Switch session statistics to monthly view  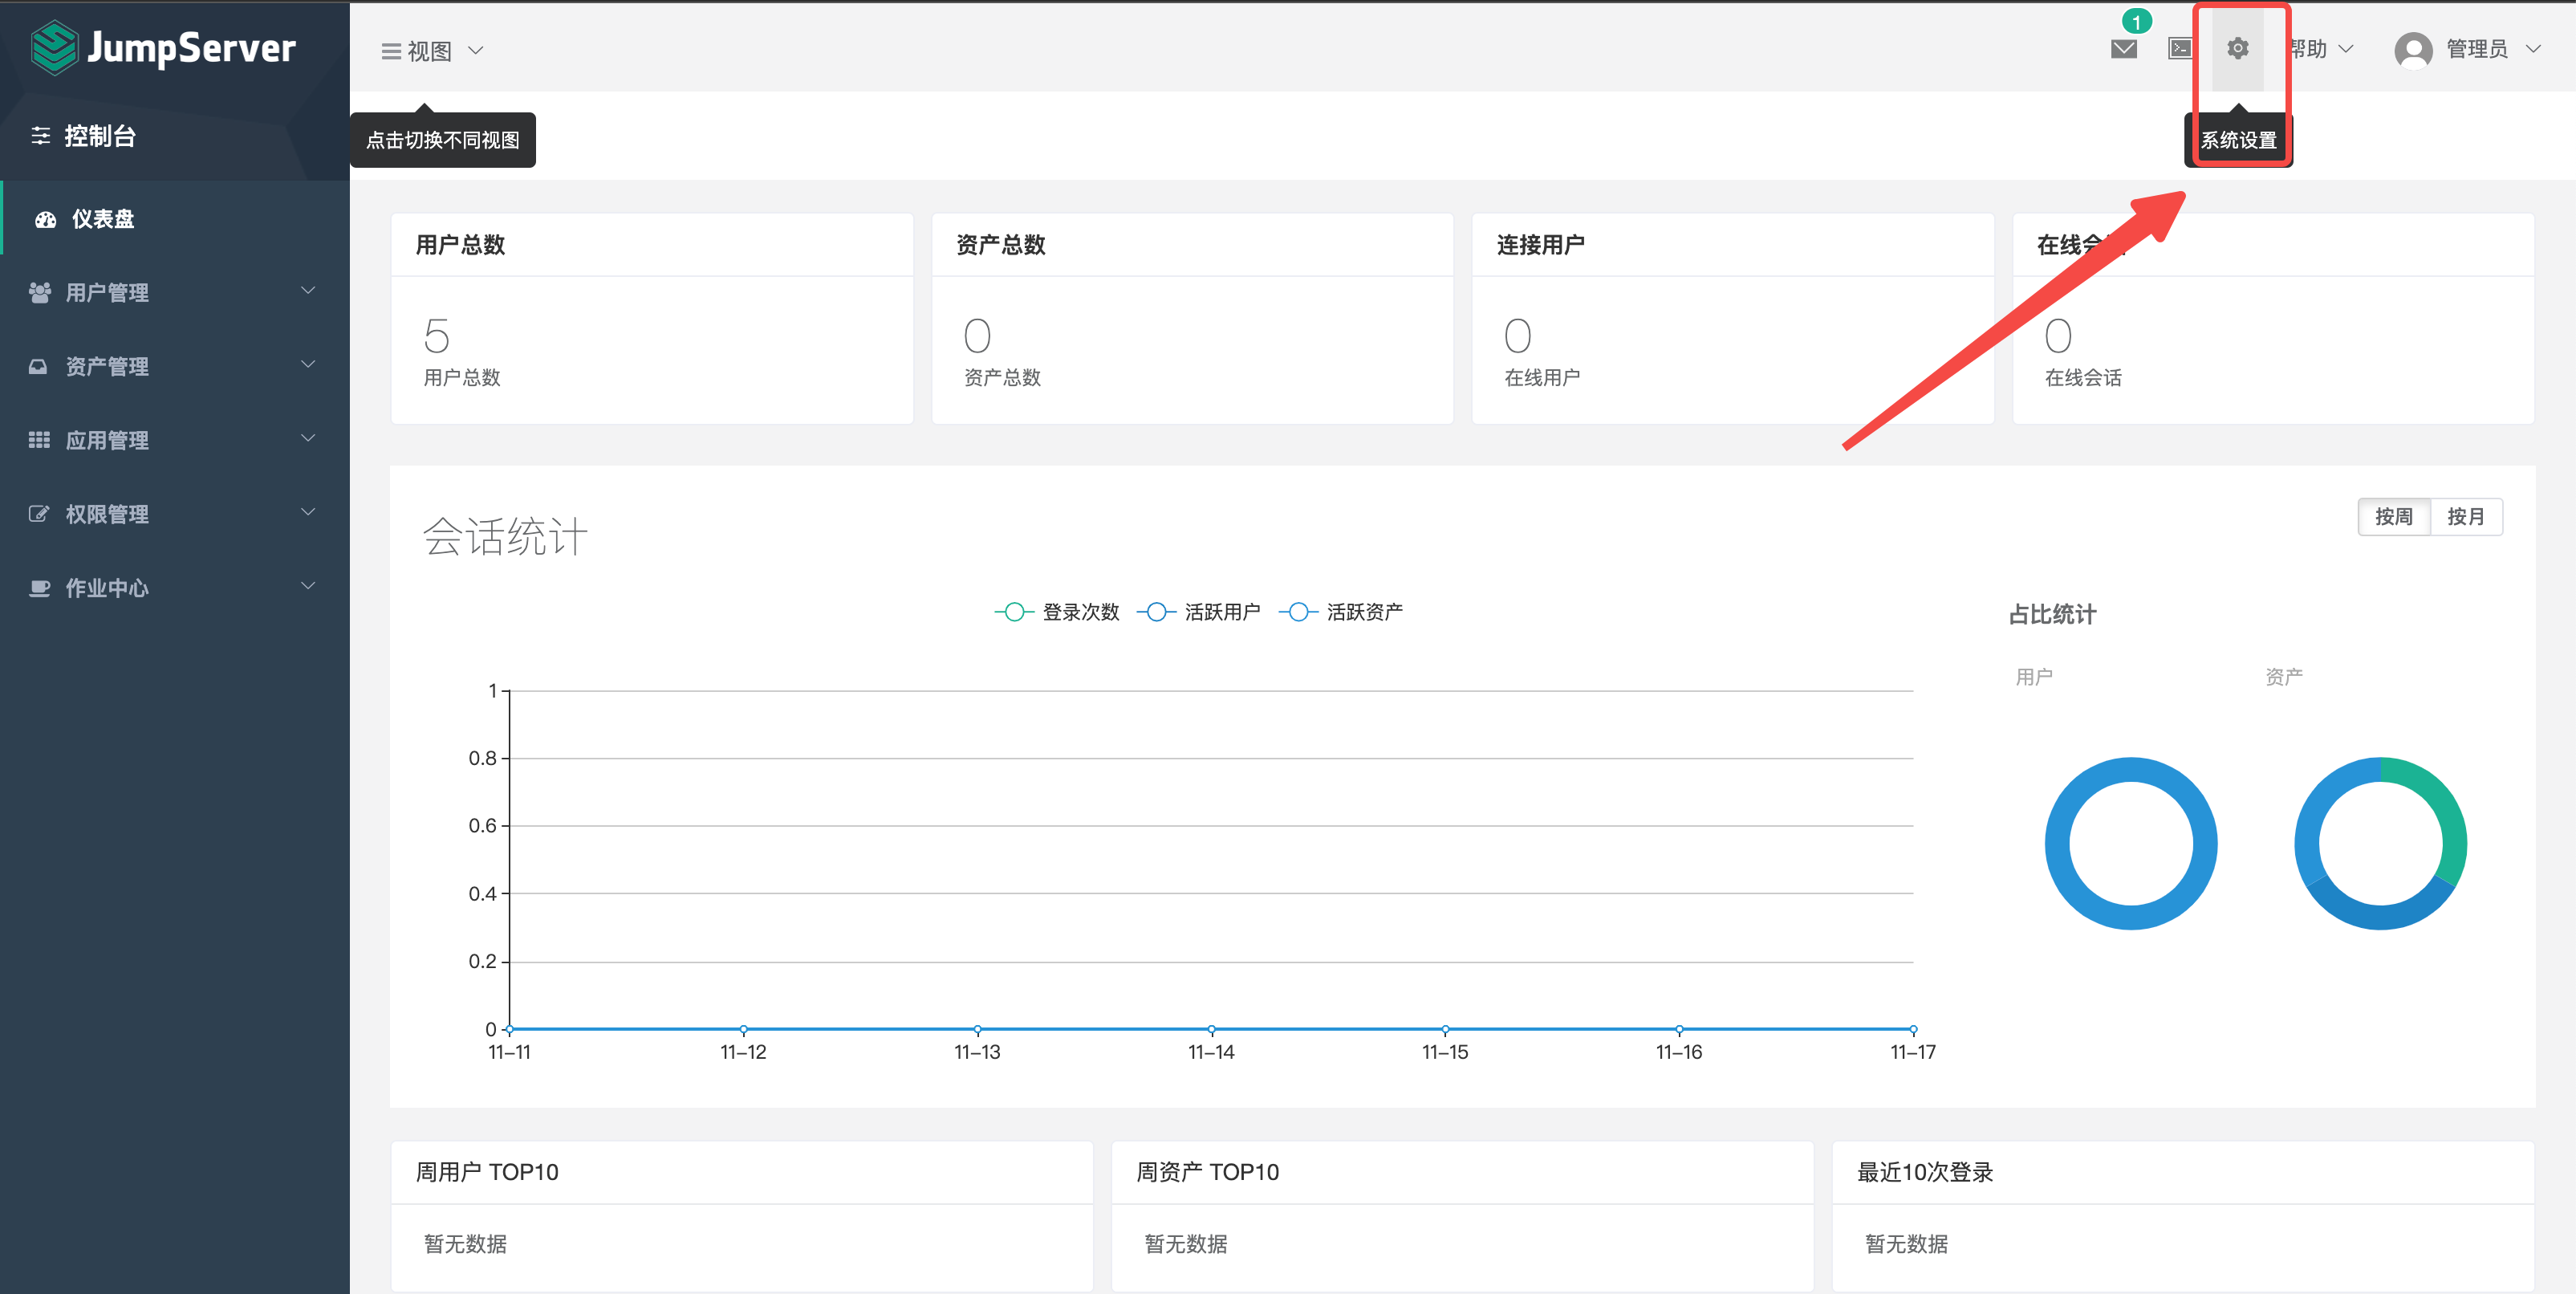click(x=2465, y=517)
